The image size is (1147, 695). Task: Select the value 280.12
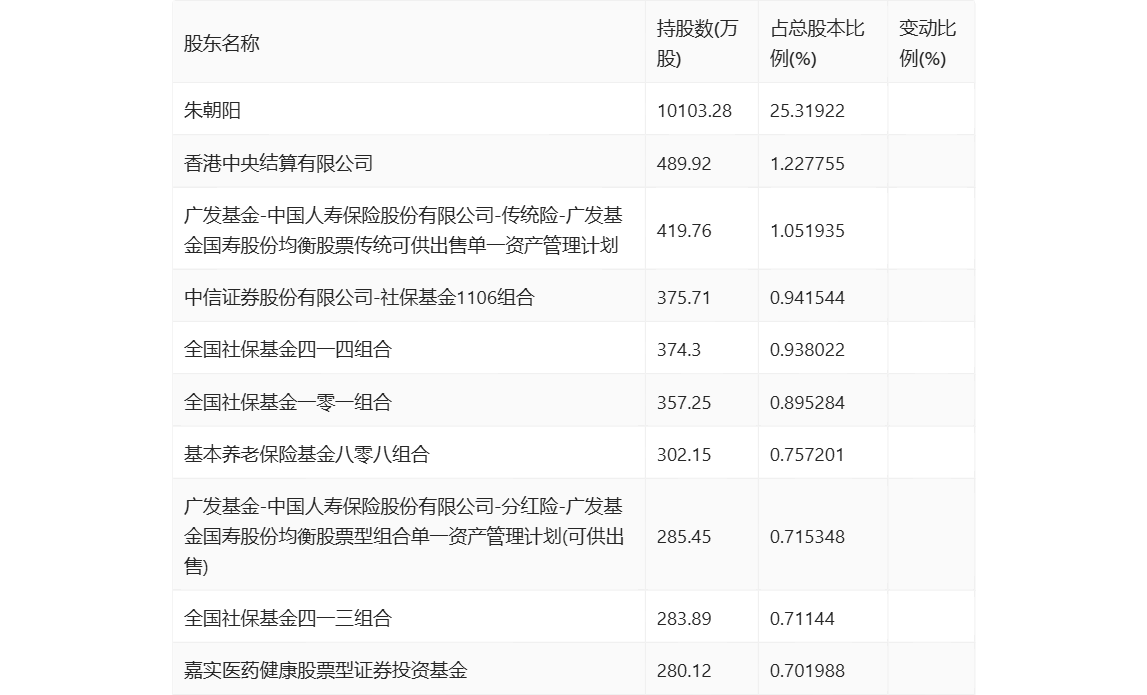683,670
